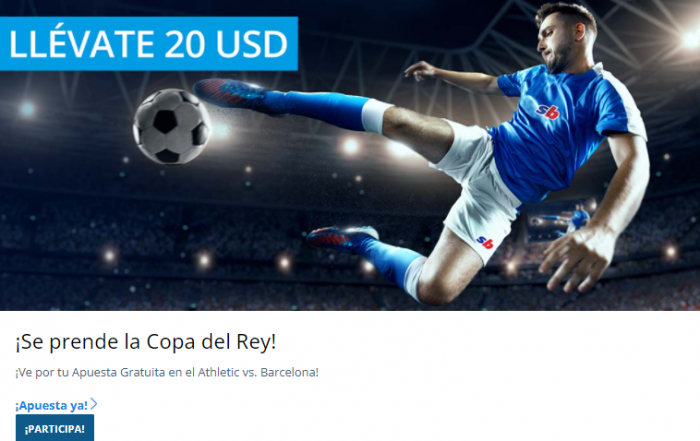Click the stadium big screen behind the player

coord(559,221)
